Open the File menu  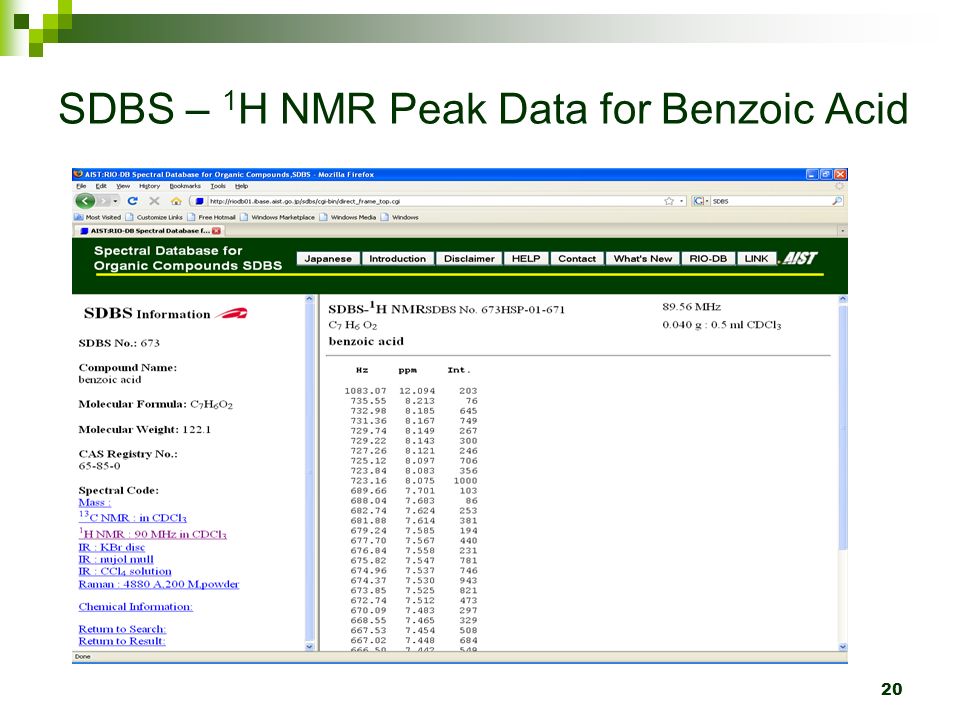(x=81, y=186)
